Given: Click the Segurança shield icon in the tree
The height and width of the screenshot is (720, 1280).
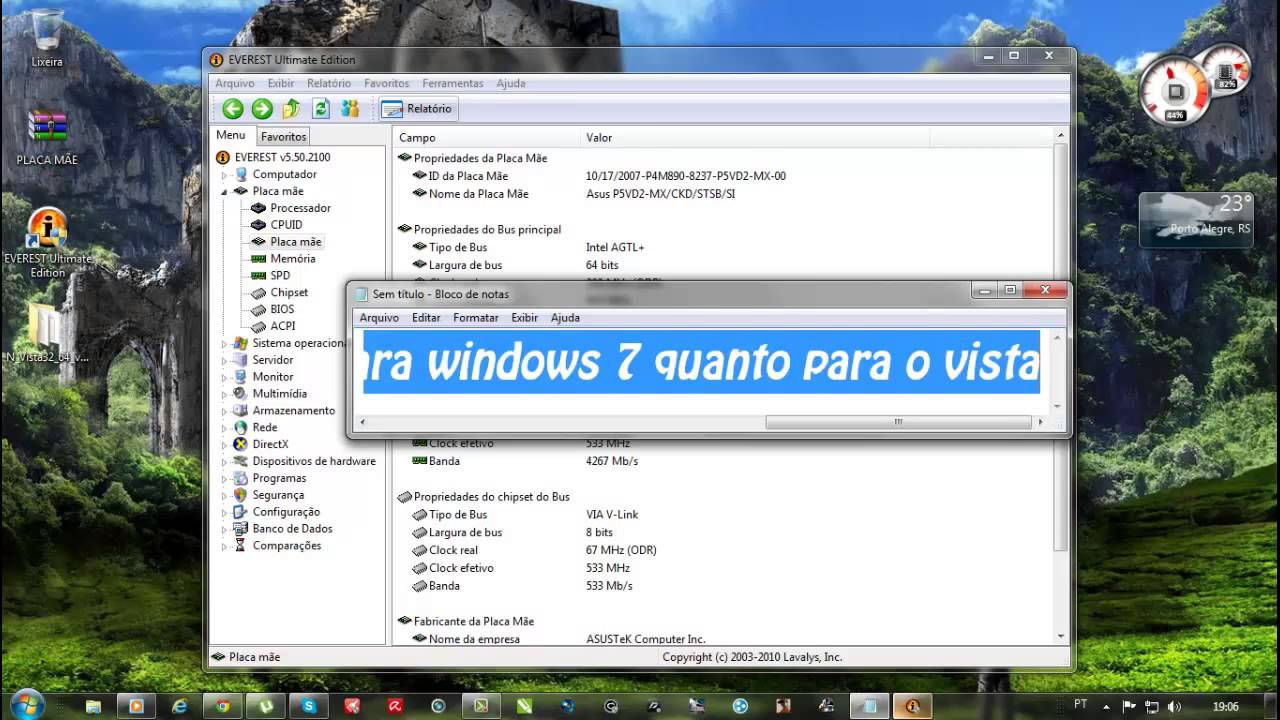Looking at the screenshot, I should [x=240, y=495].
